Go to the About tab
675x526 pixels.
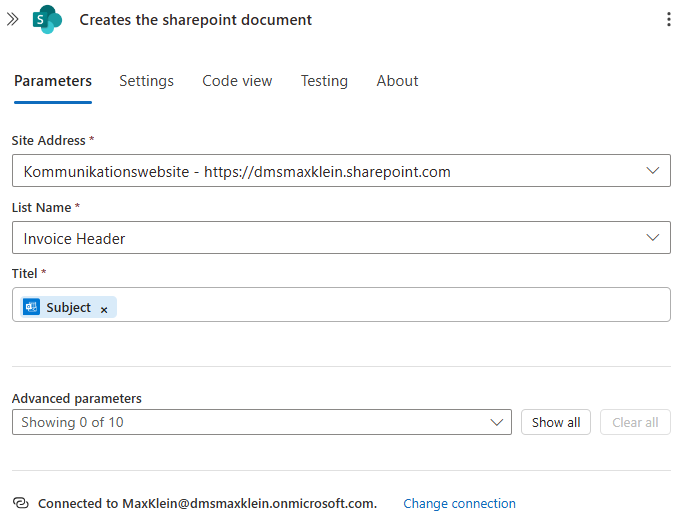tap(397, 81)
